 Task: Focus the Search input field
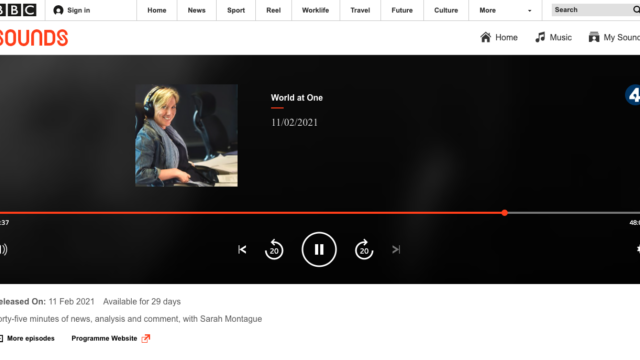(x=592, y=10)
